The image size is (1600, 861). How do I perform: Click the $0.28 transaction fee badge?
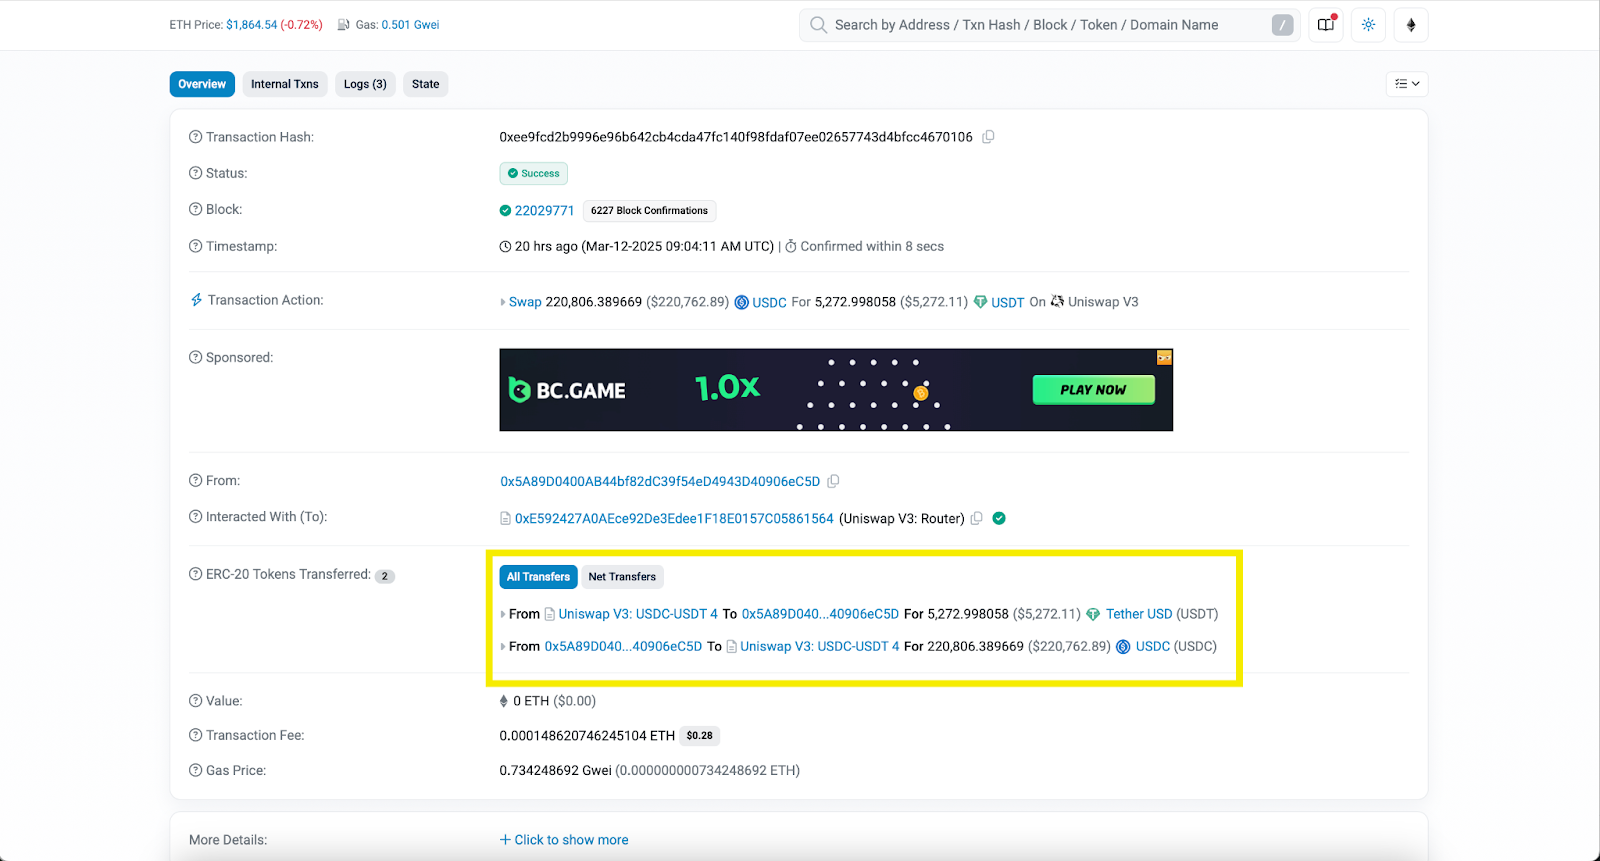[700, 736]
